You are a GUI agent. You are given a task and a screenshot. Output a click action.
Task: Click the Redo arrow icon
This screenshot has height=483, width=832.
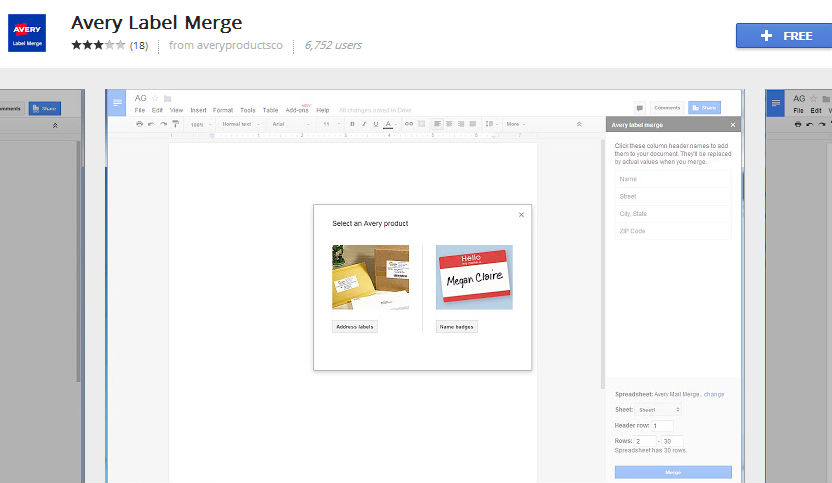click(163, 124)
